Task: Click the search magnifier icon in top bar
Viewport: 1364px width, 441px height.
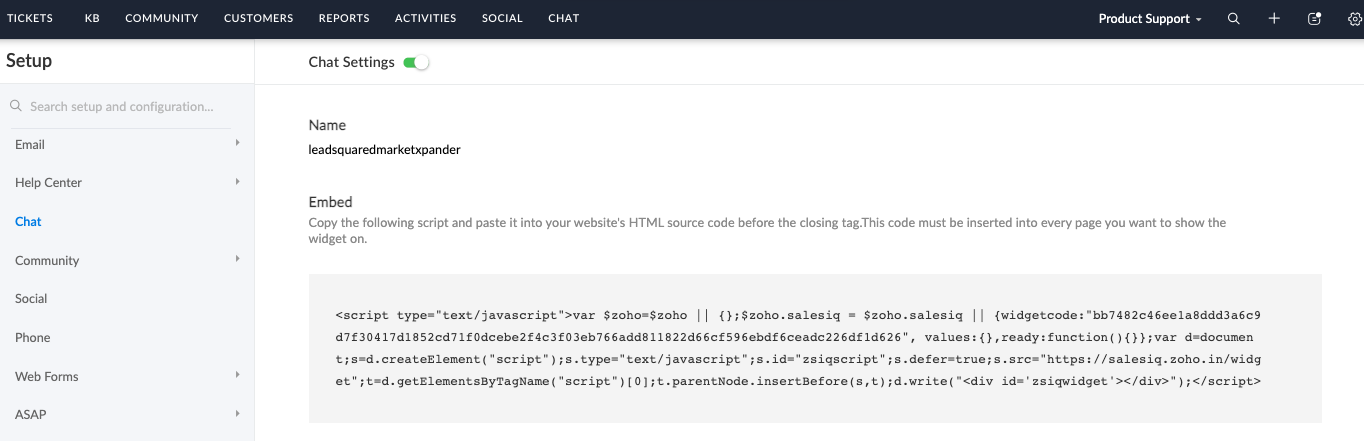Action: coord(1234,19)
